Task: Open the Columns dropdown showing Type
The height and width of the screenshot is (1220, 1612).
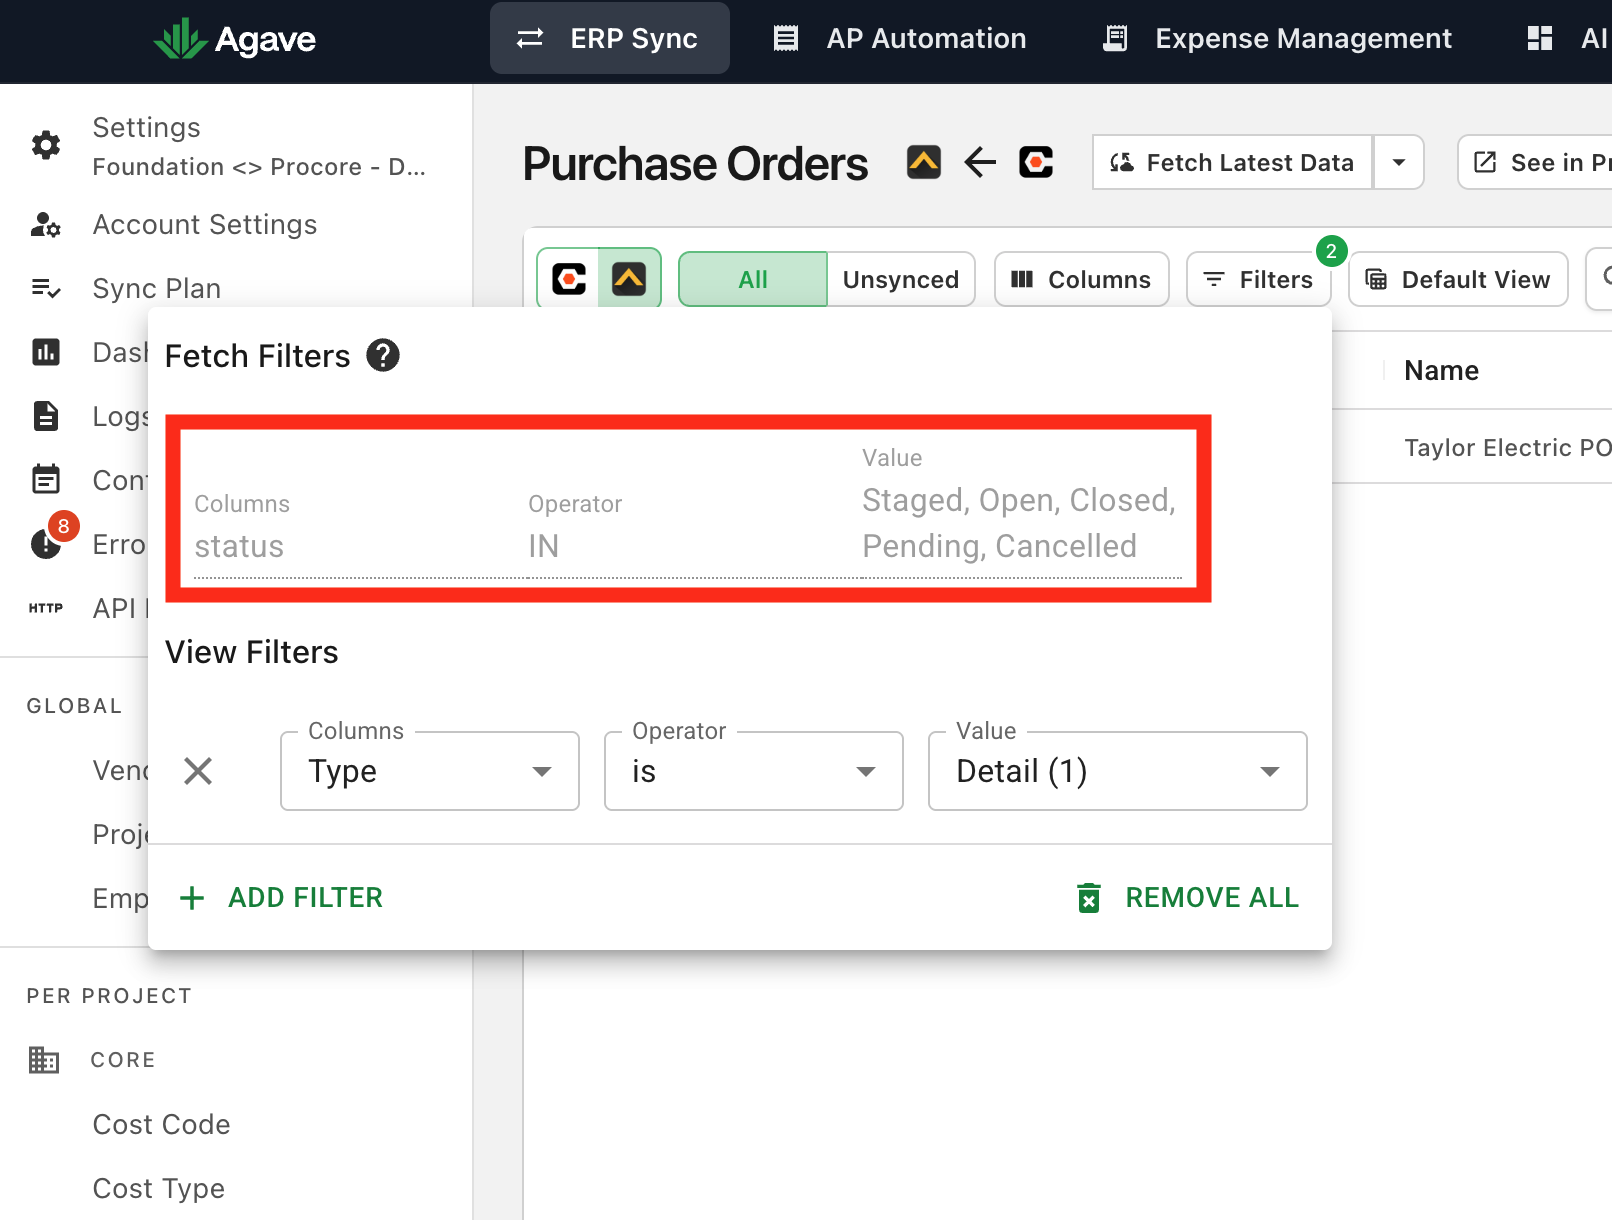Action: [430, 771]
